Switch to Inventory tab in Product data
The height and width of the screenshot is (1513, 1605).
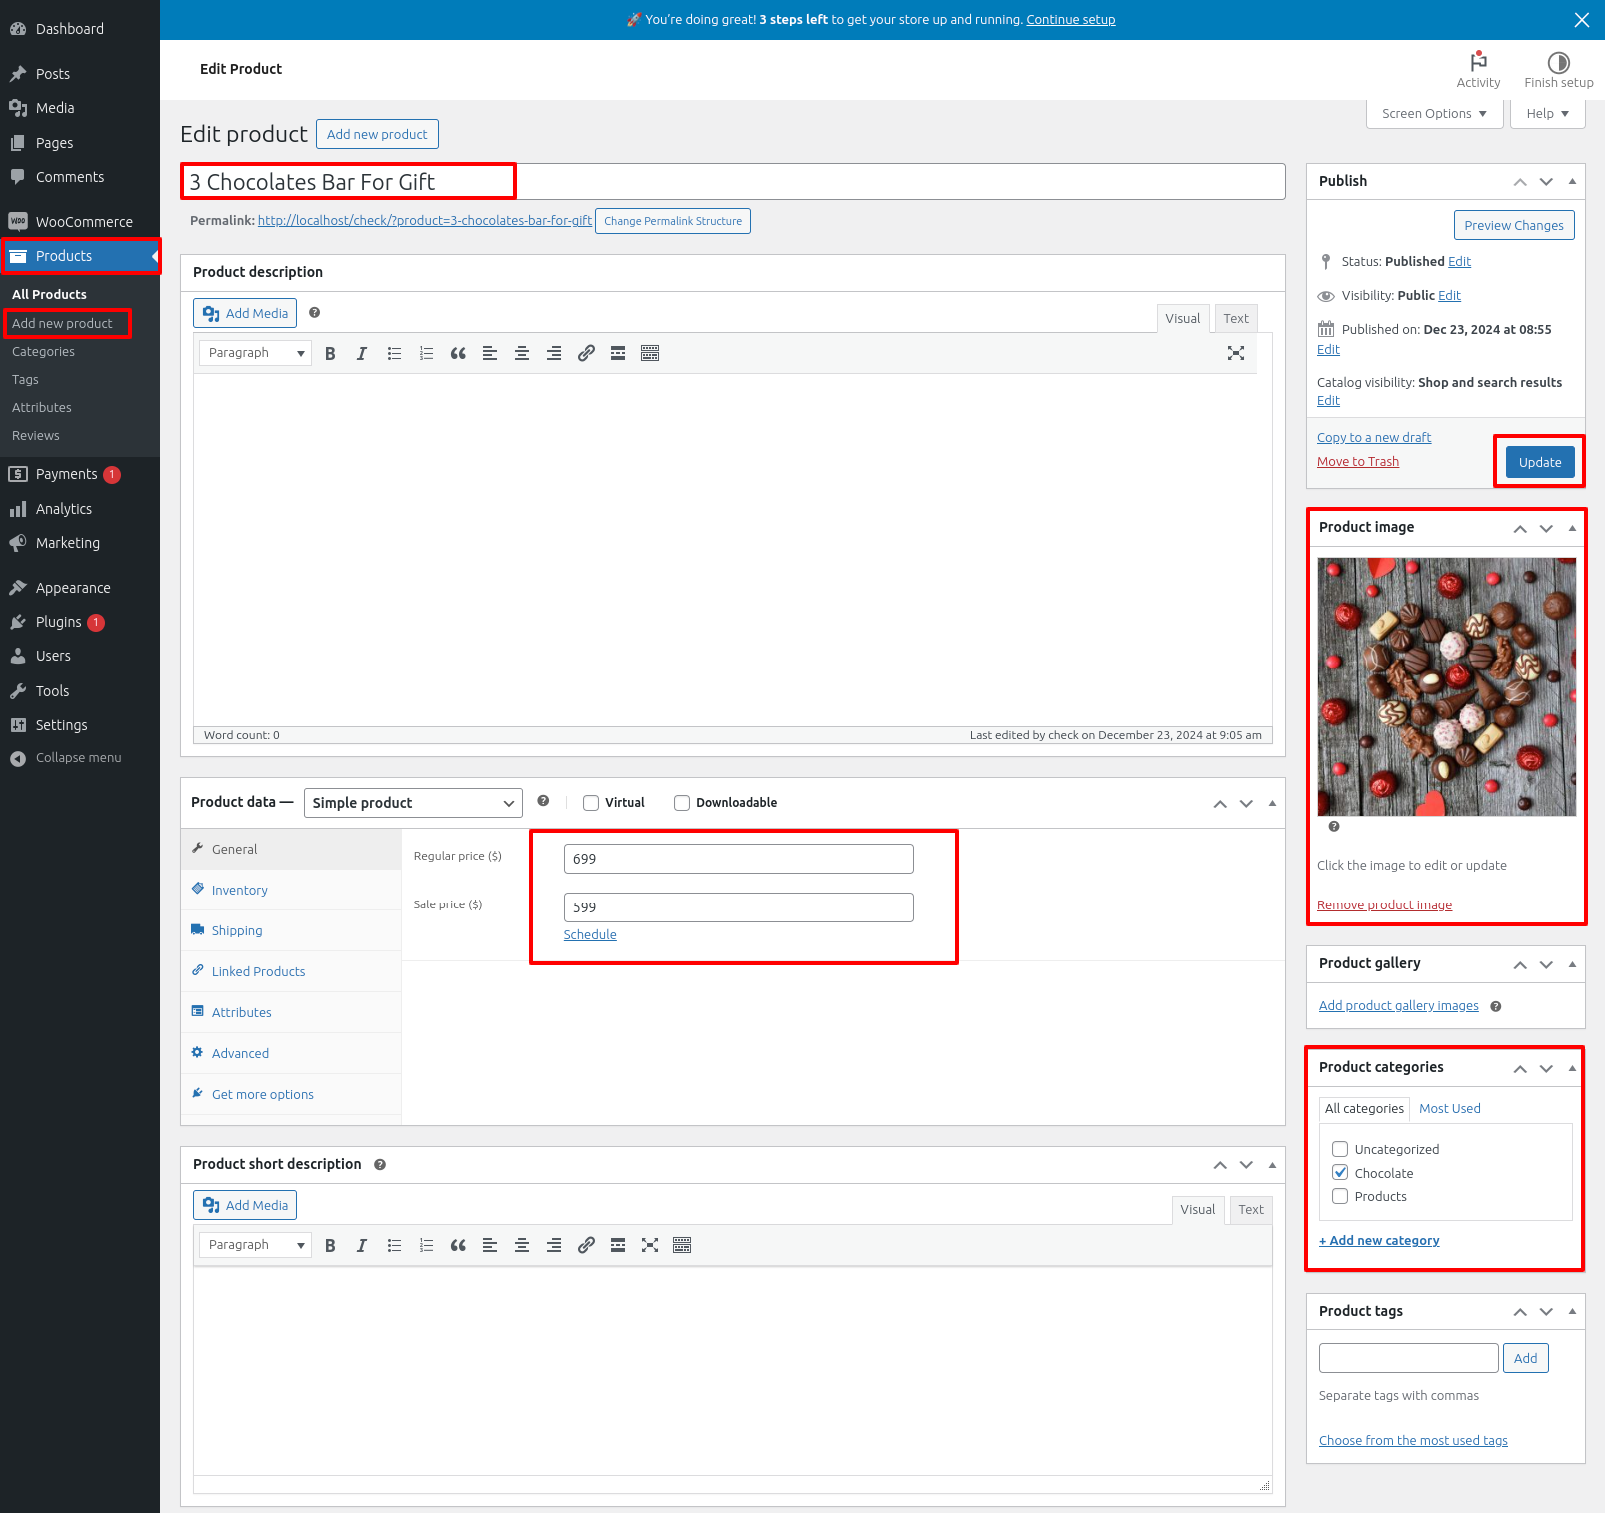click(x=239, y=890)
